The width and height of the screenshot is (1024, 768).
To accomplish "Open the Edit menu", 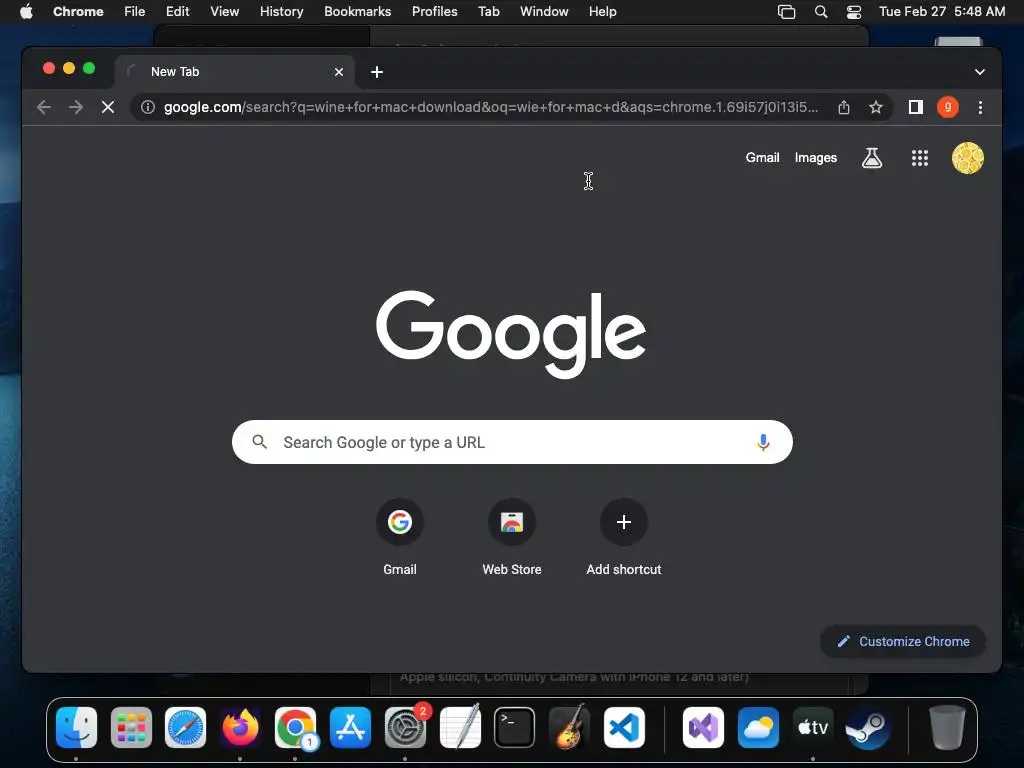I will coord(177,11).
